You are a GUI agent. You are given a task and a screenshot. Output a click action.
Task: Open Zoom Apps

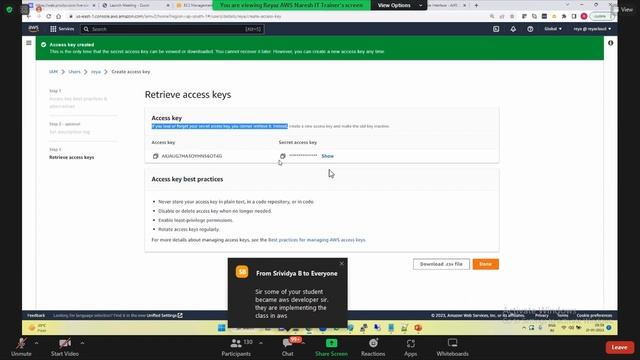coord(410,347)
